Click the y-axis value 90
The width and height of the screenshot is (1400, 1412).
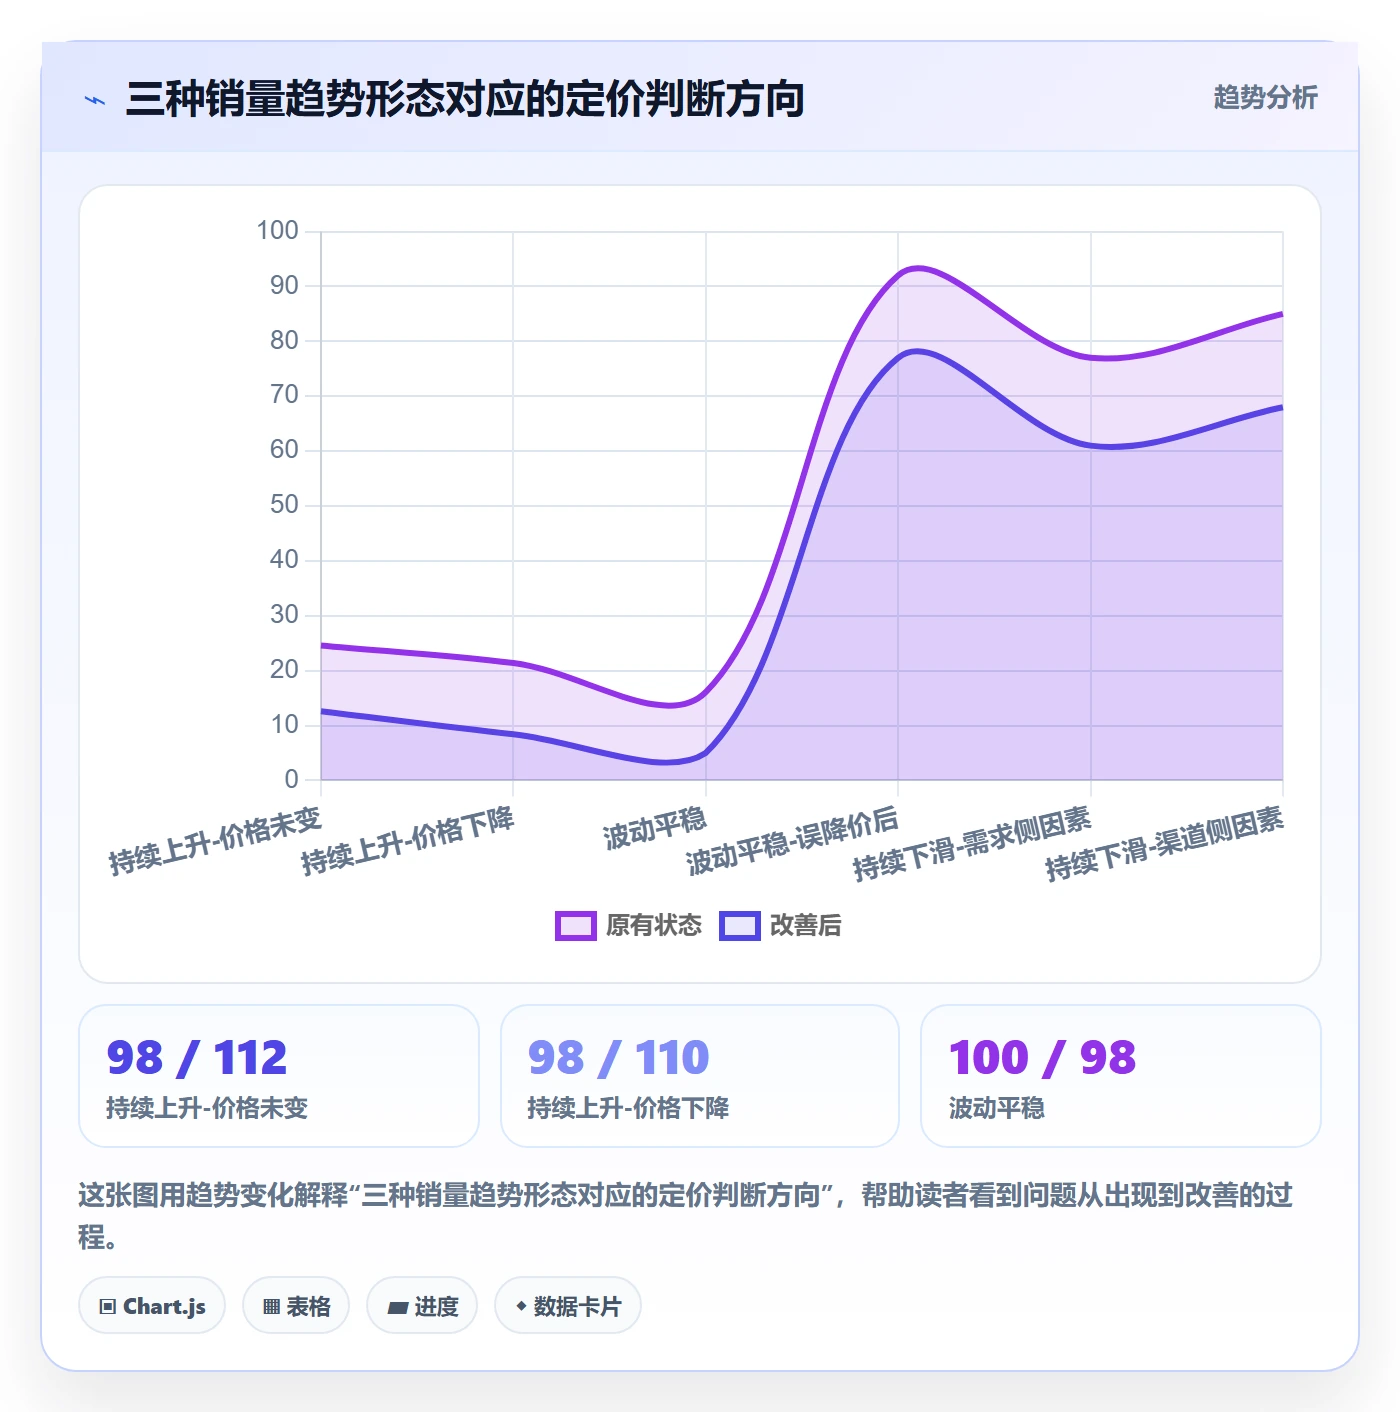[x=284, y=286]
